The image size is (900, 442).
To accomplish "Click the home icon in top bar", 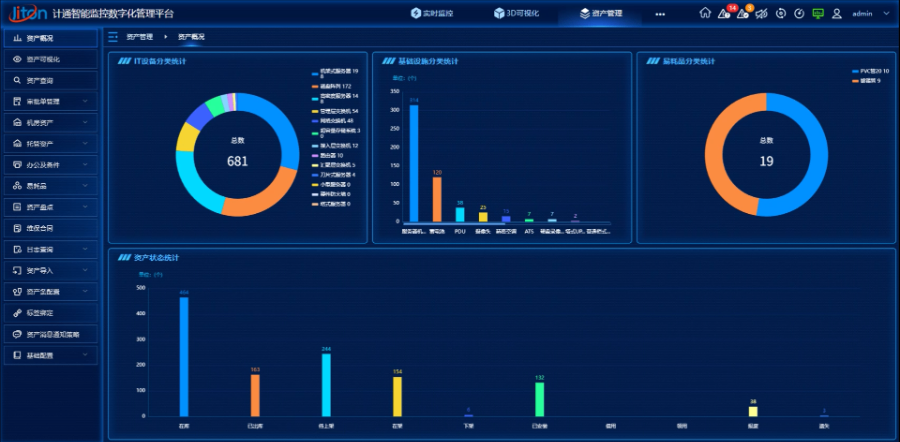I will [x=705, y=13].
